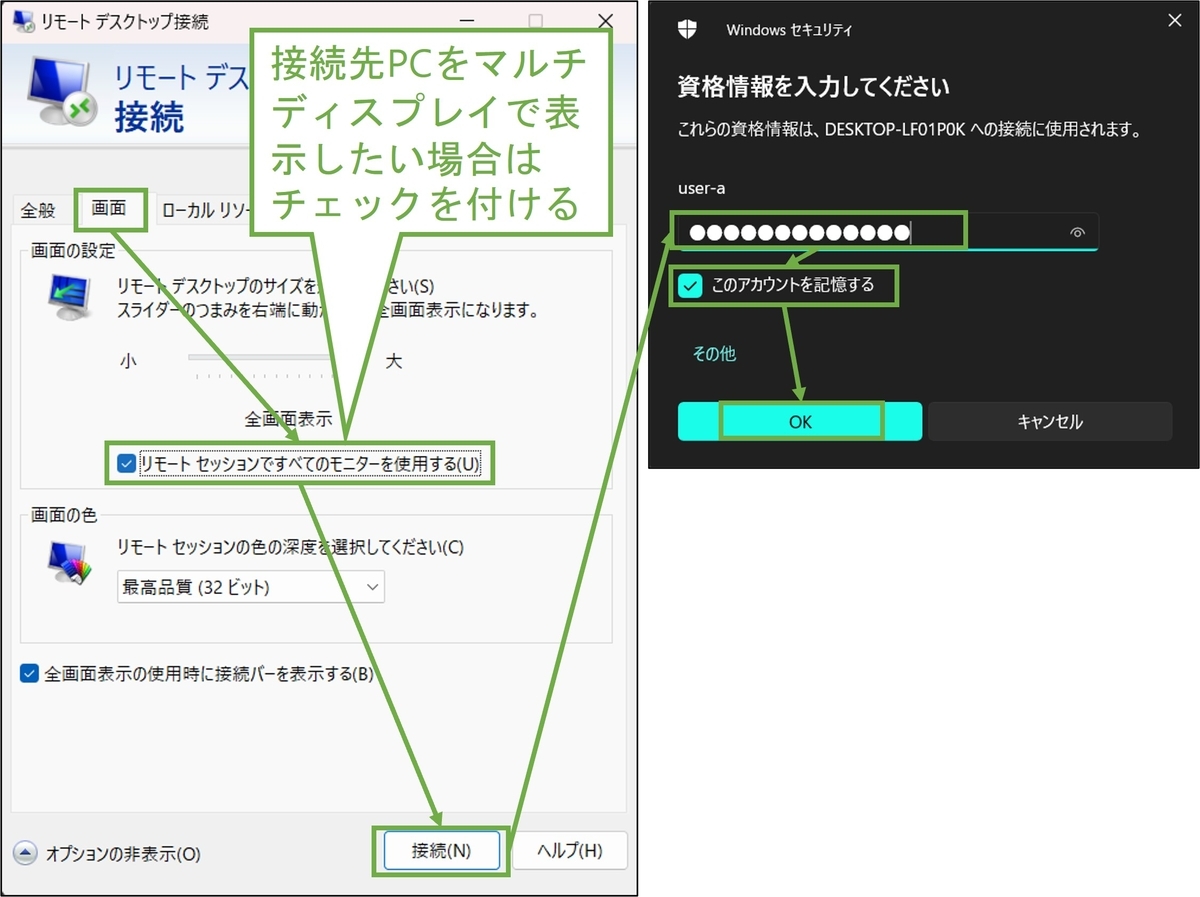1200x897 pixels.
Task: Click 資格情報を入力してください heading
Action: coord(813,86)
